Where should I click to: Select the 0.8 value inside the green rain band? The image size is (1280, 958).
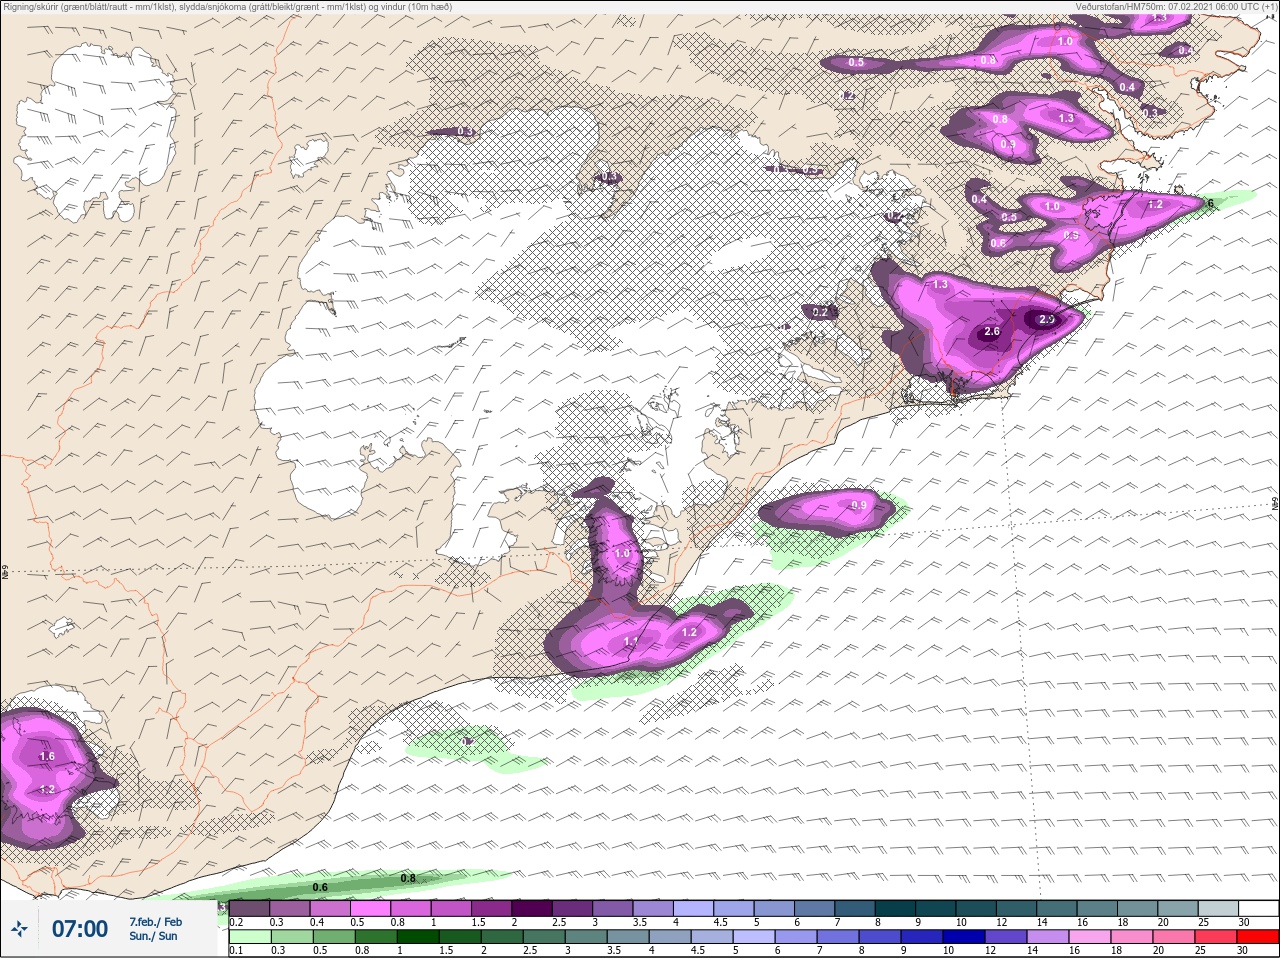click(x=408, y=878)
